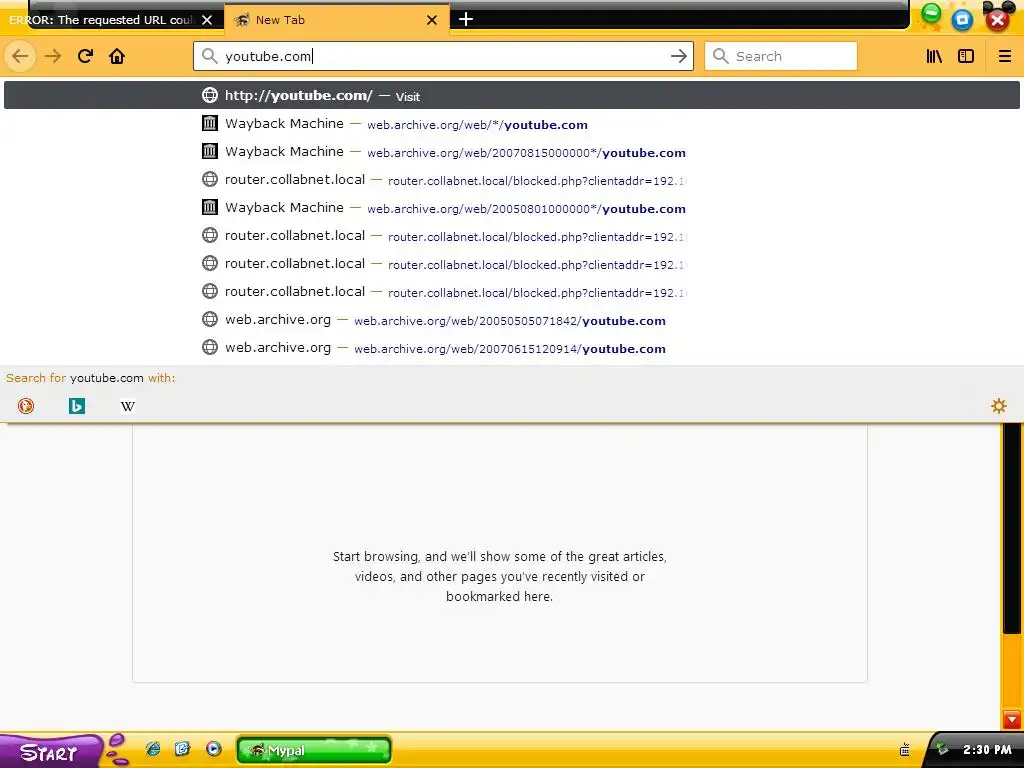Close the New Tab tab

click(432, 20)
